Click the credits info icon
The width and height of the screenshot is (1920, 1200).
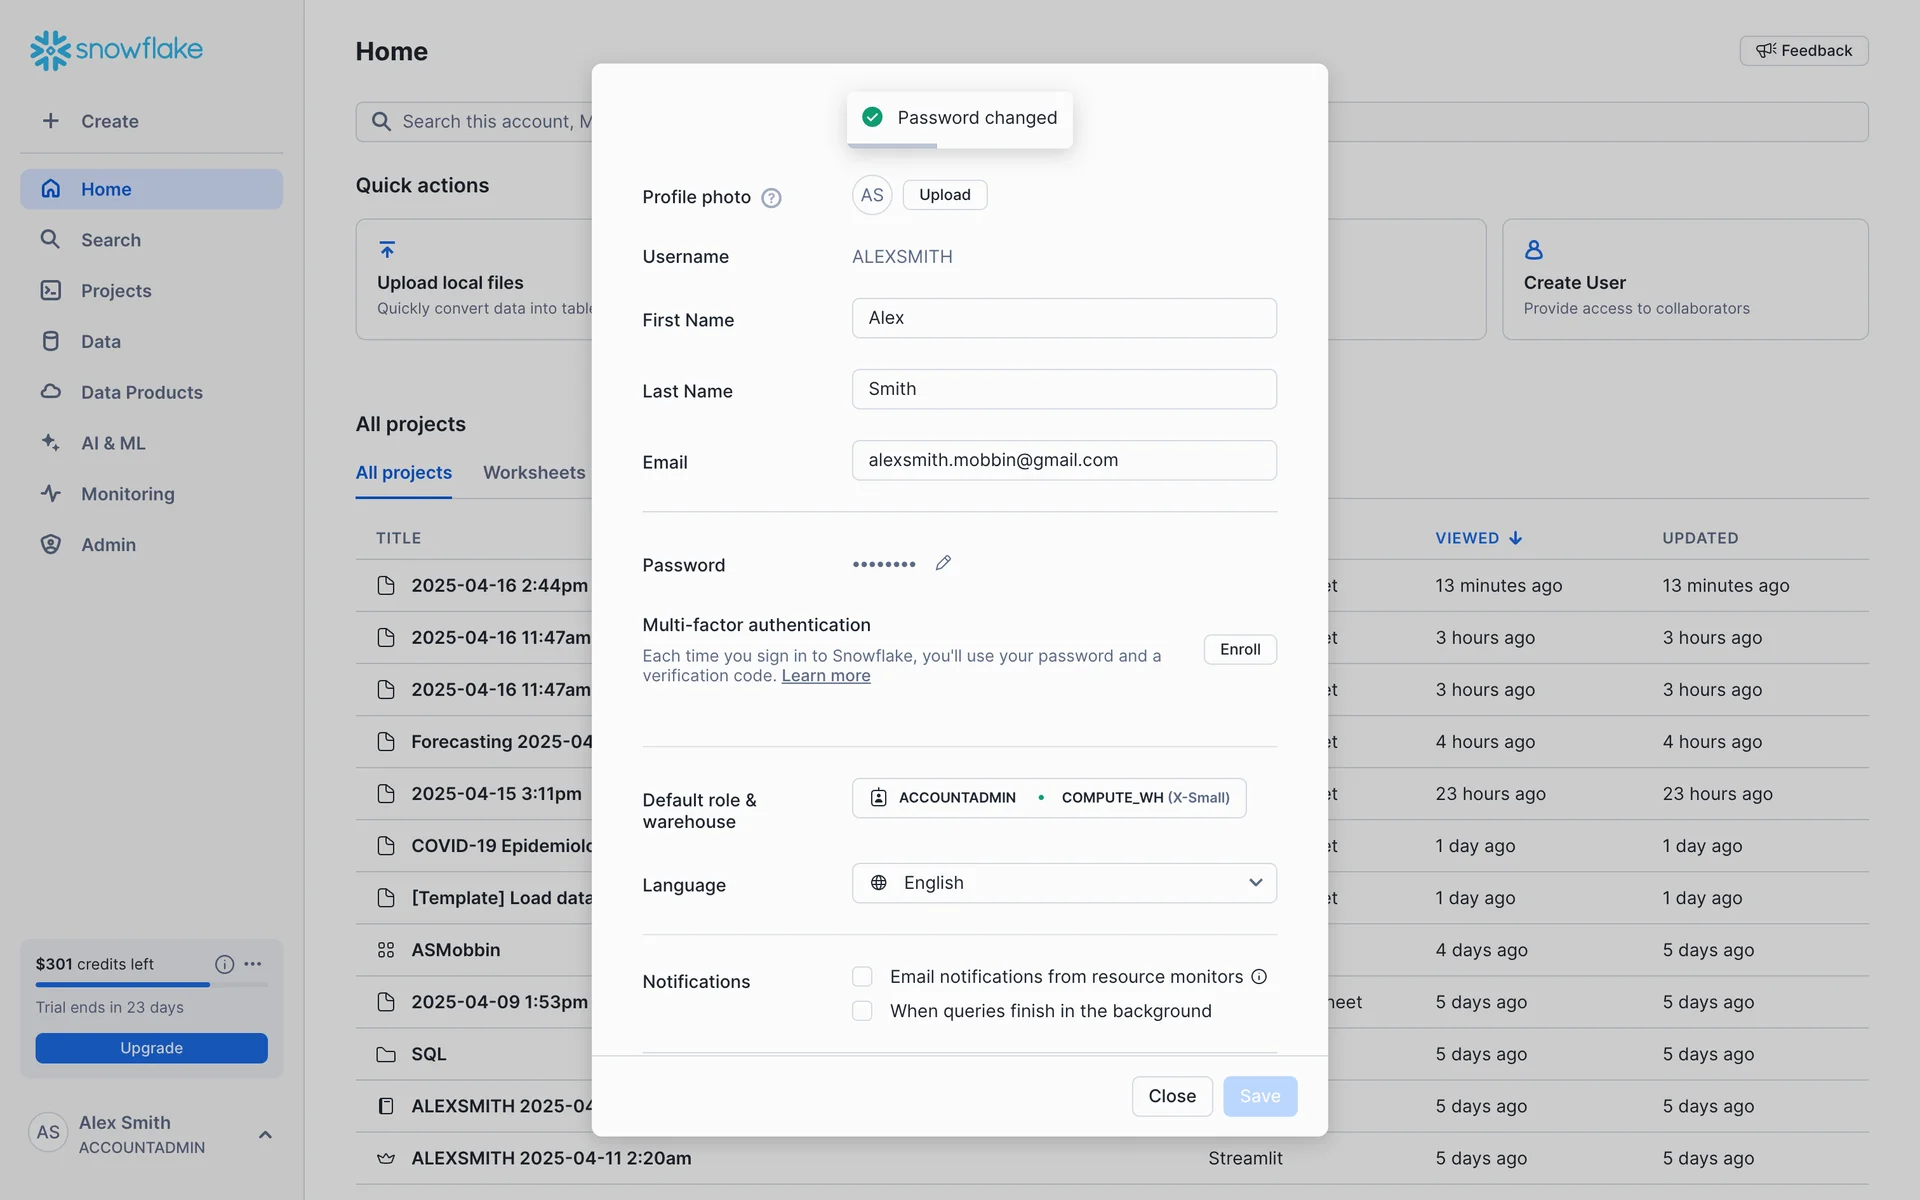224,964
